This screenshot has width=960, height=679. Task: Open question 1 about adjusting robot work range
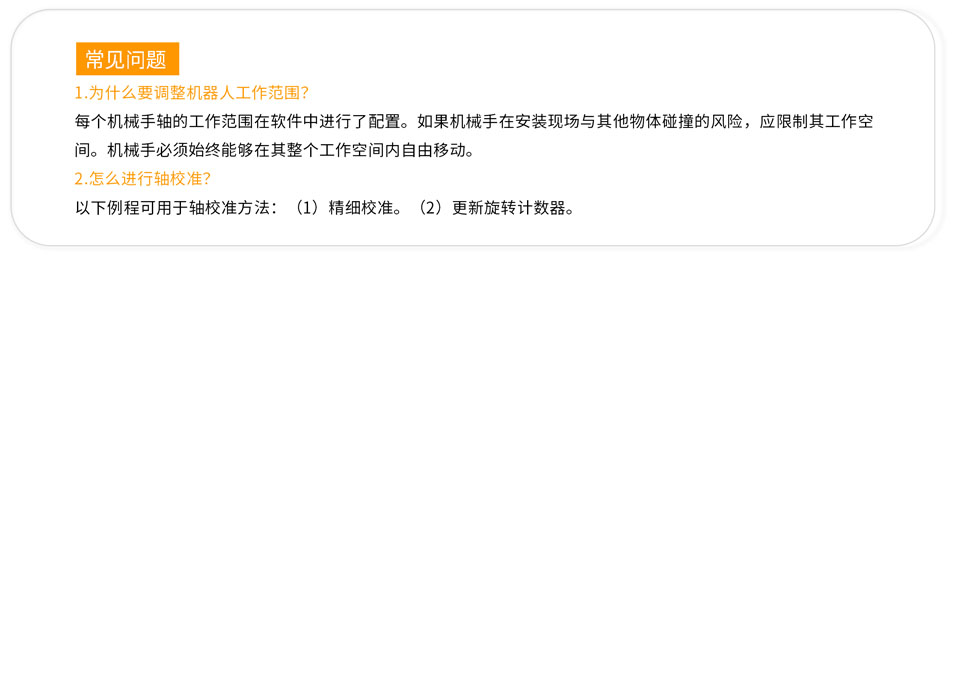pos(192,92)
